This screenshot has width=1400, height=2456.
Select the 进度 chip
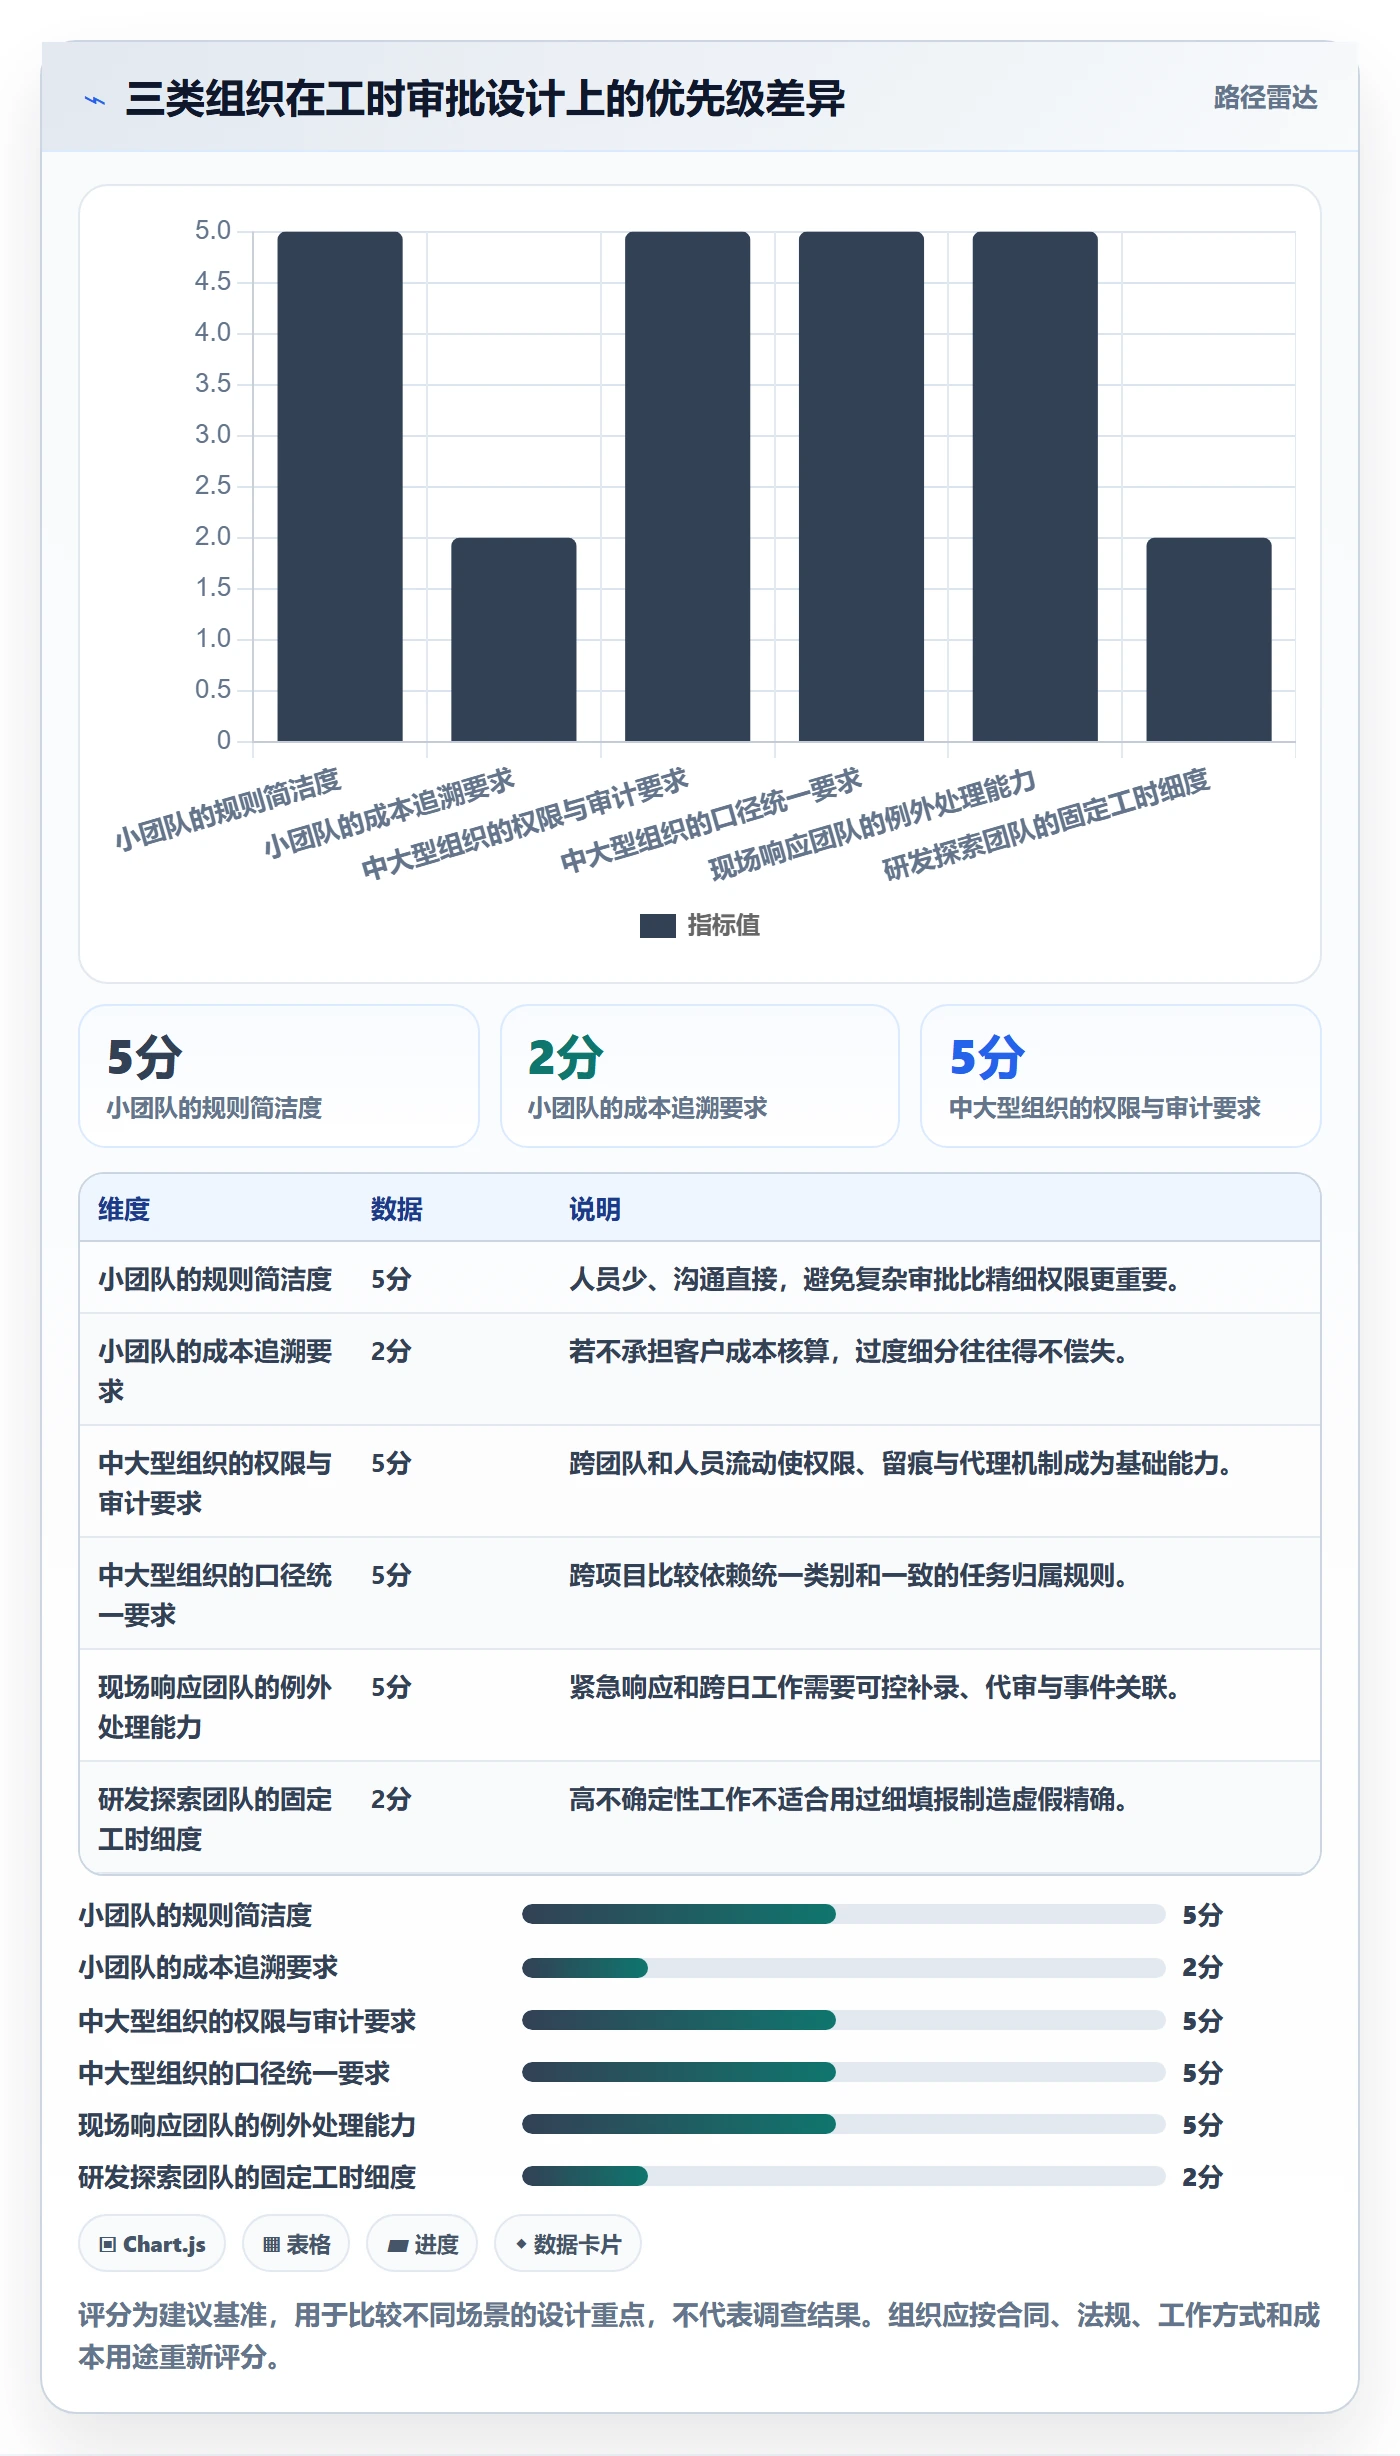(x=422, y=2244)
